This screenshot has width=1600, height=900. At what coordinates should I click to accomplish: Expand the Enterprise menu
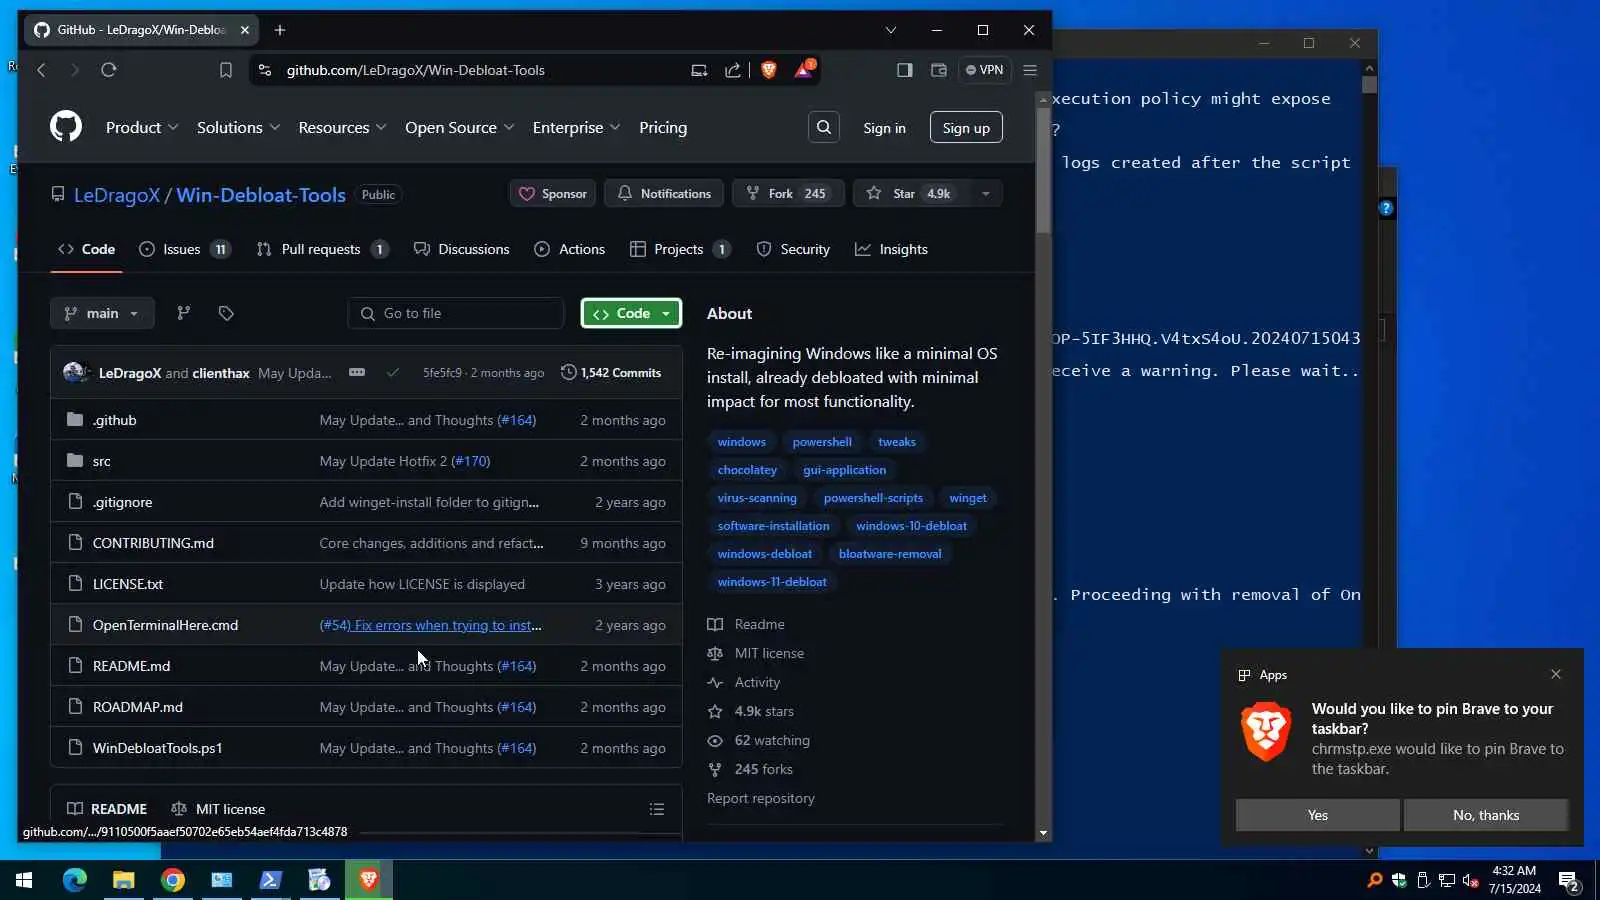(576, 127)
